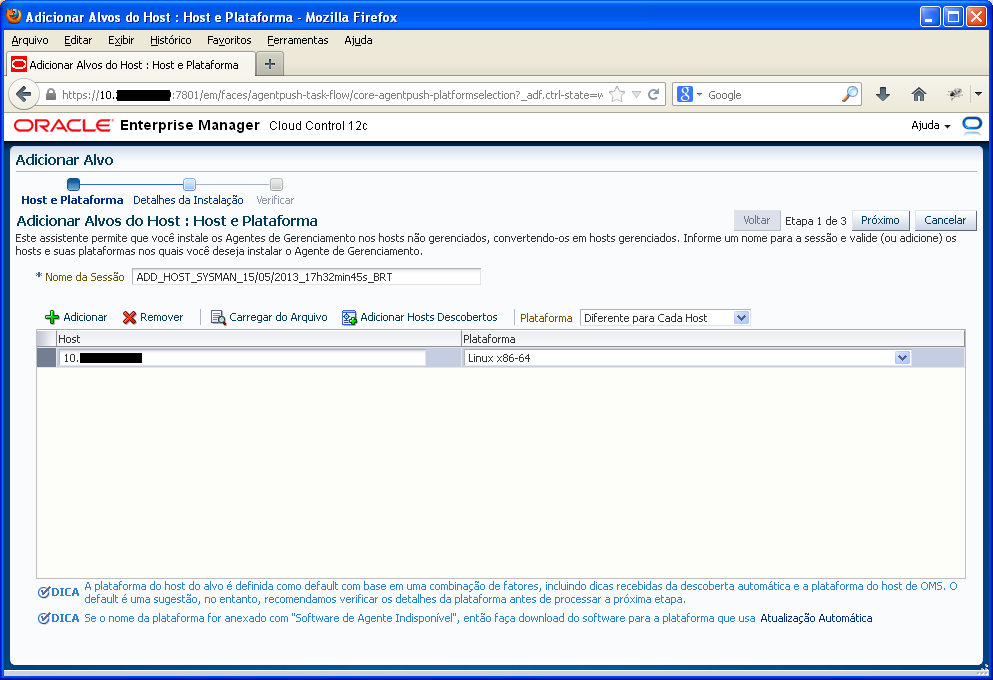Click the Verificar step marker
The height and width of the screenshot is (680, 993).
(276, 184)
